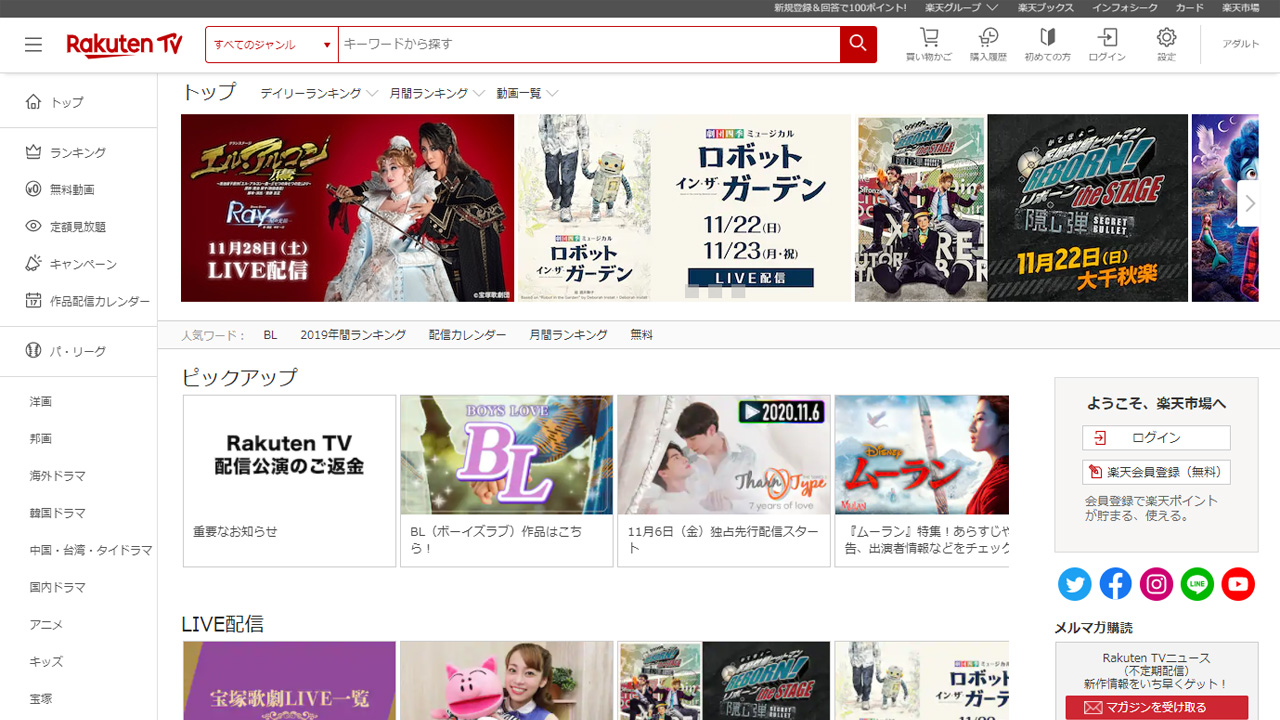
Task: Click the 楽天会員登録（無料） button
Action: [x=1156, y=472]
